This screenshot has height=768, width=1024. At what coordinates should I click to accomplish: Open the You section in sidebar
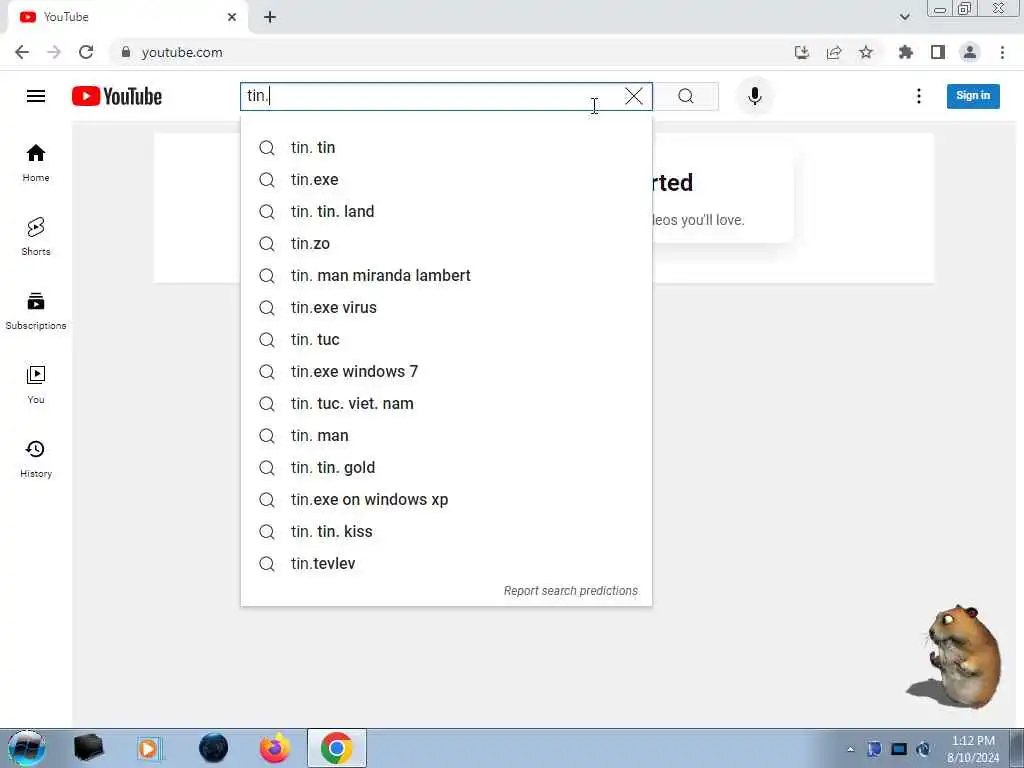click(x=36, y=385)
